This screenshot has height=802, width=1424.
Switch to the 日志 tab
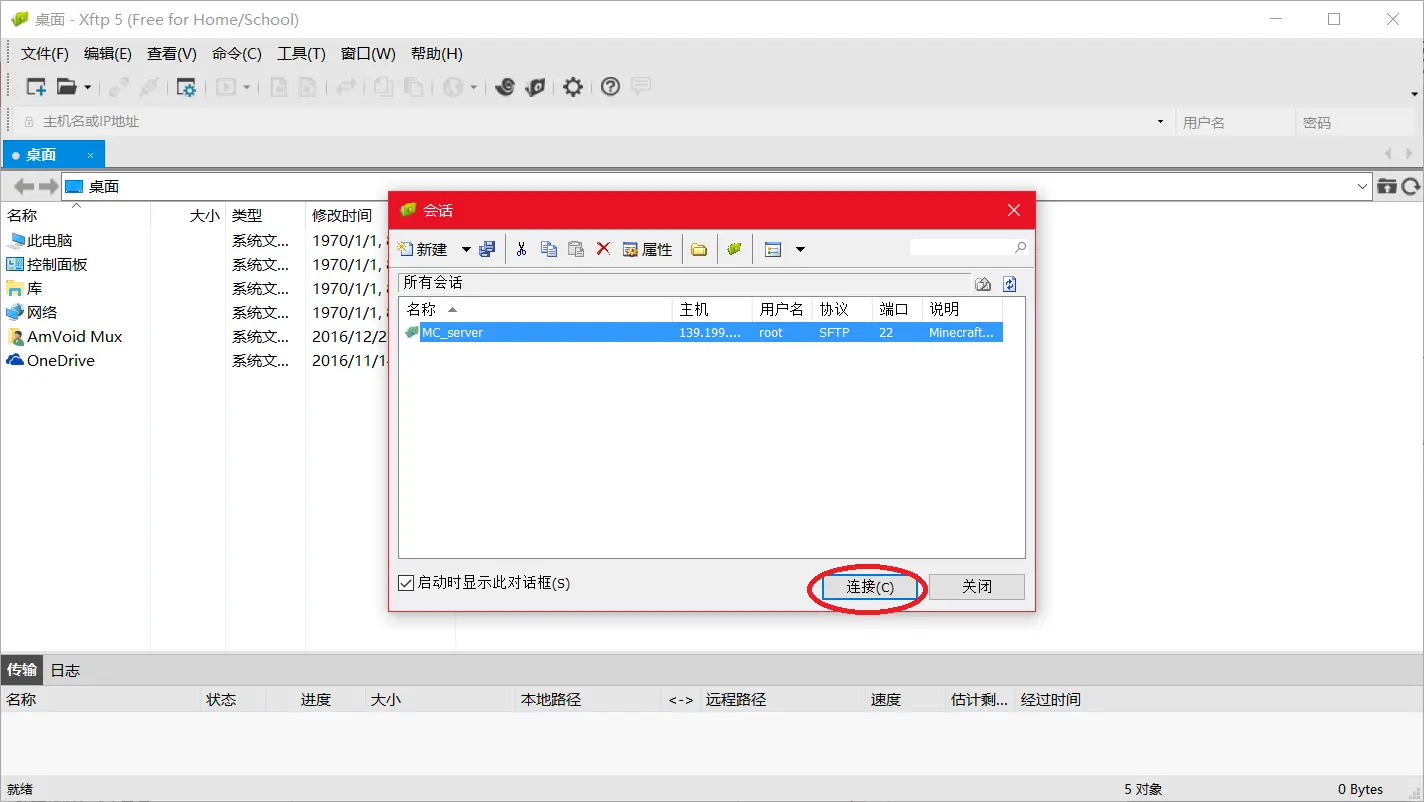(65, 670)
